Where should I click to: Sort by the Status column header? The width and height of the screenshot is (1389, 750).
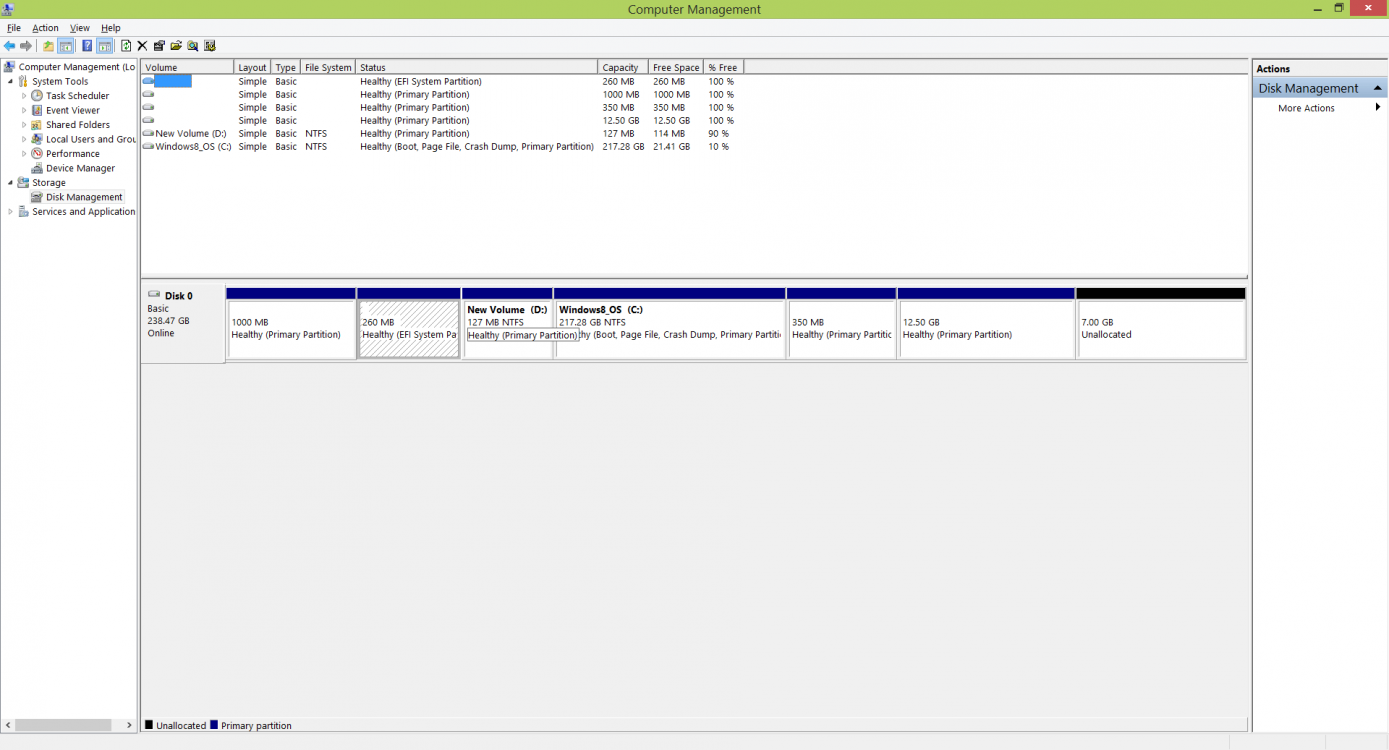[476, 68]
